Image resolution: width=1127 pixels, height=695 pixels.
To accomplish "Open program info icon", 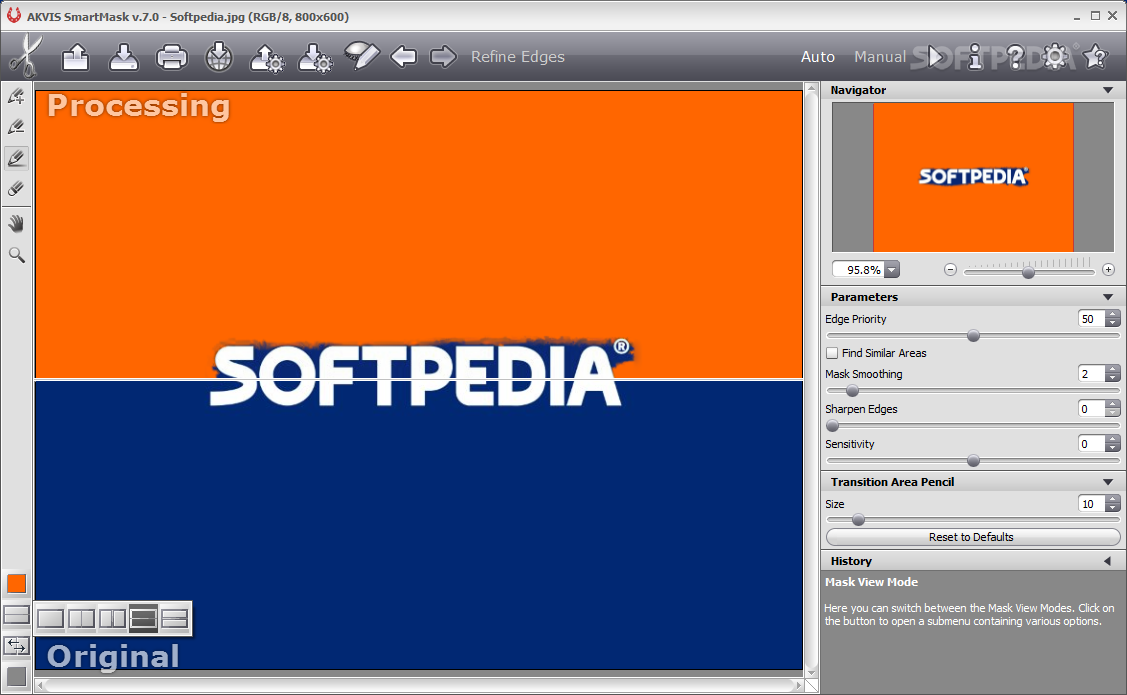I will pos(975,56).
